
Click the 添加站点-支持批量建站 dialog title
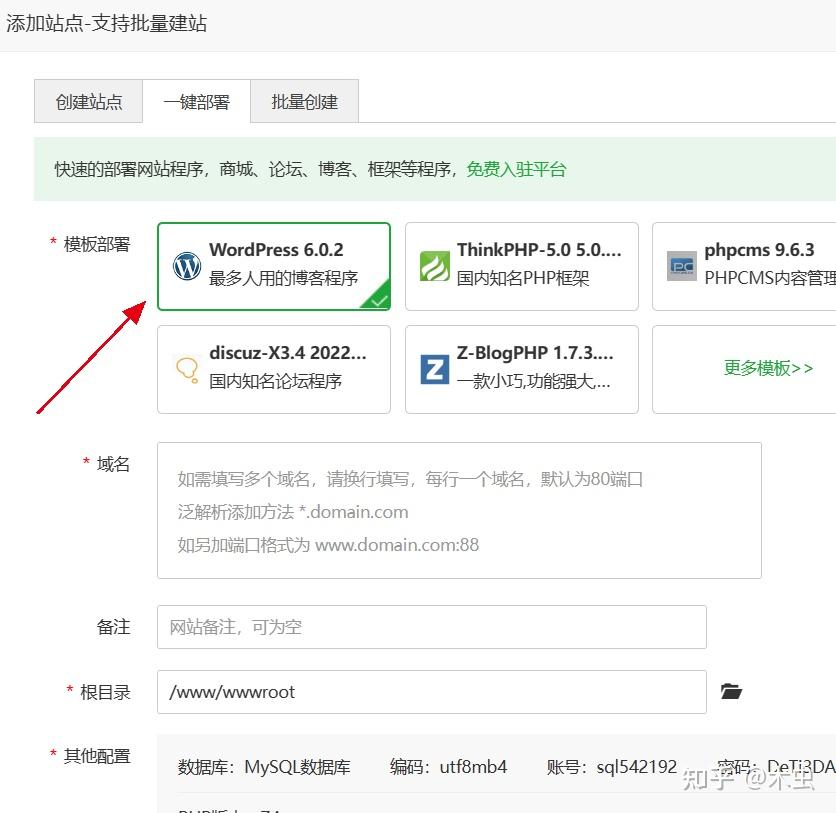(x=106, y=23)
